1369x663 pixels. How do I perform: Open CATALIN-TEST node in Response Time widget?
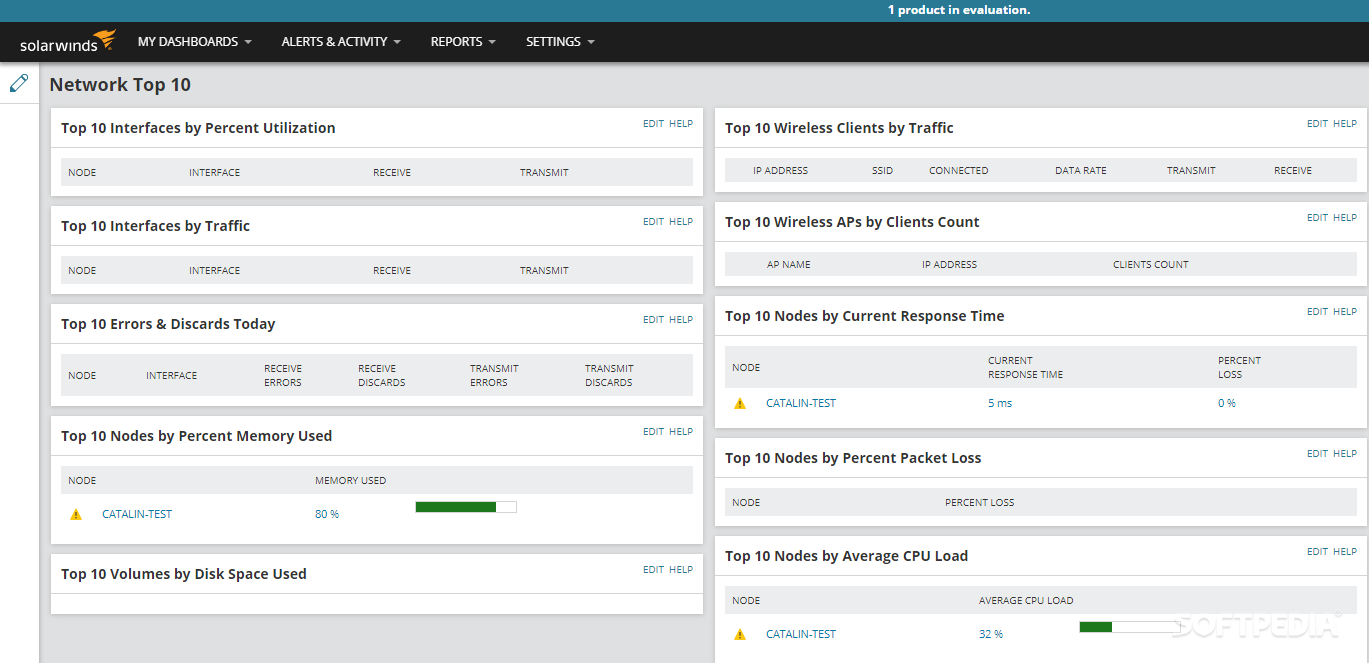click(801, 403)
